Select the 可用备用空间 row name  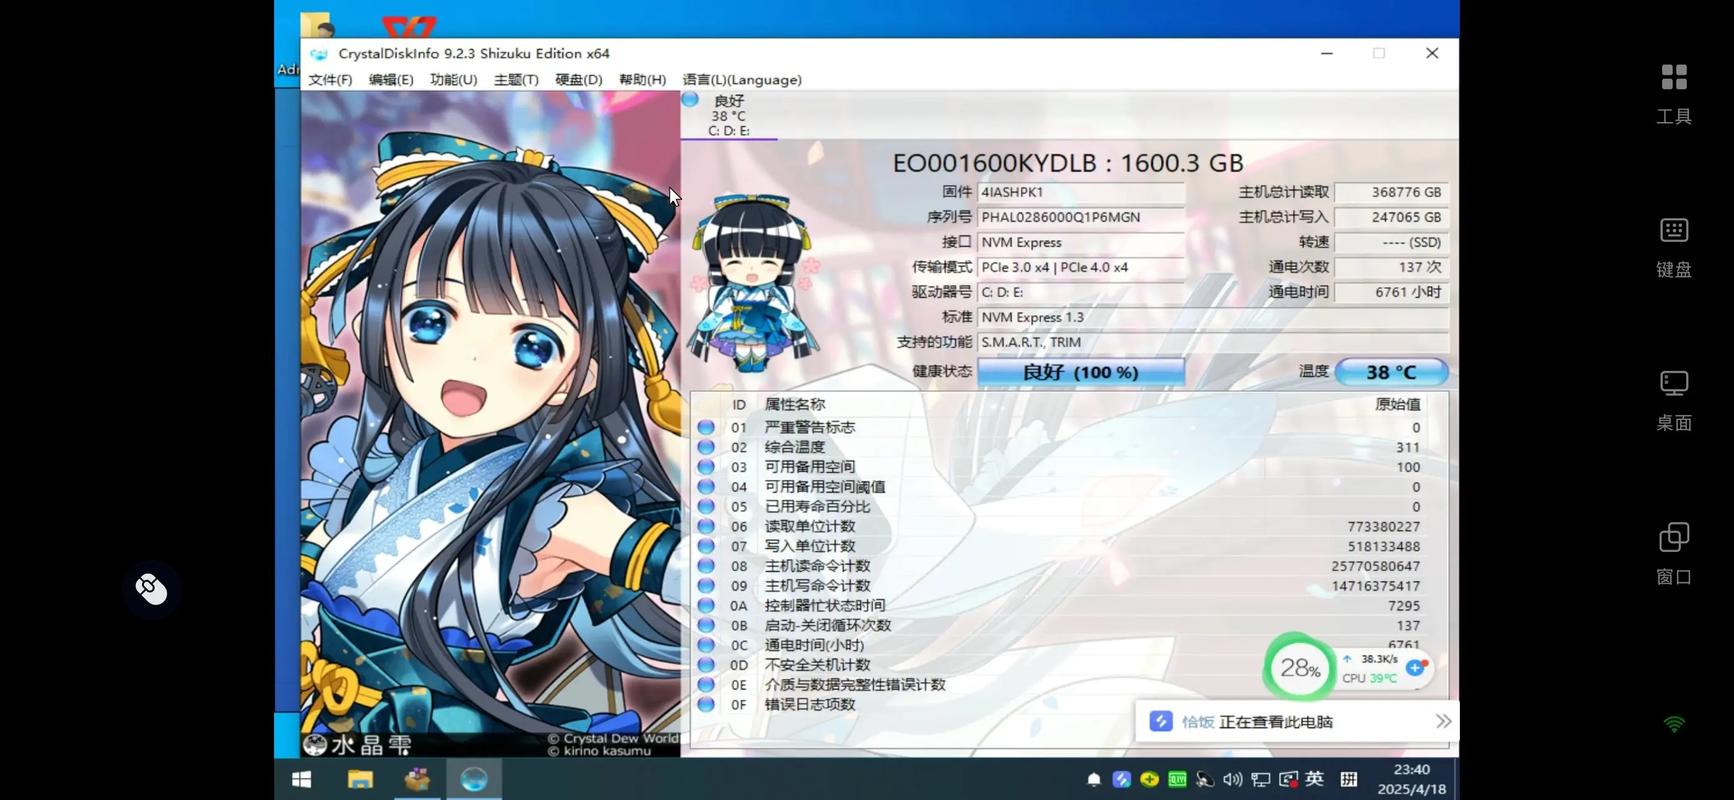[810, 467]
